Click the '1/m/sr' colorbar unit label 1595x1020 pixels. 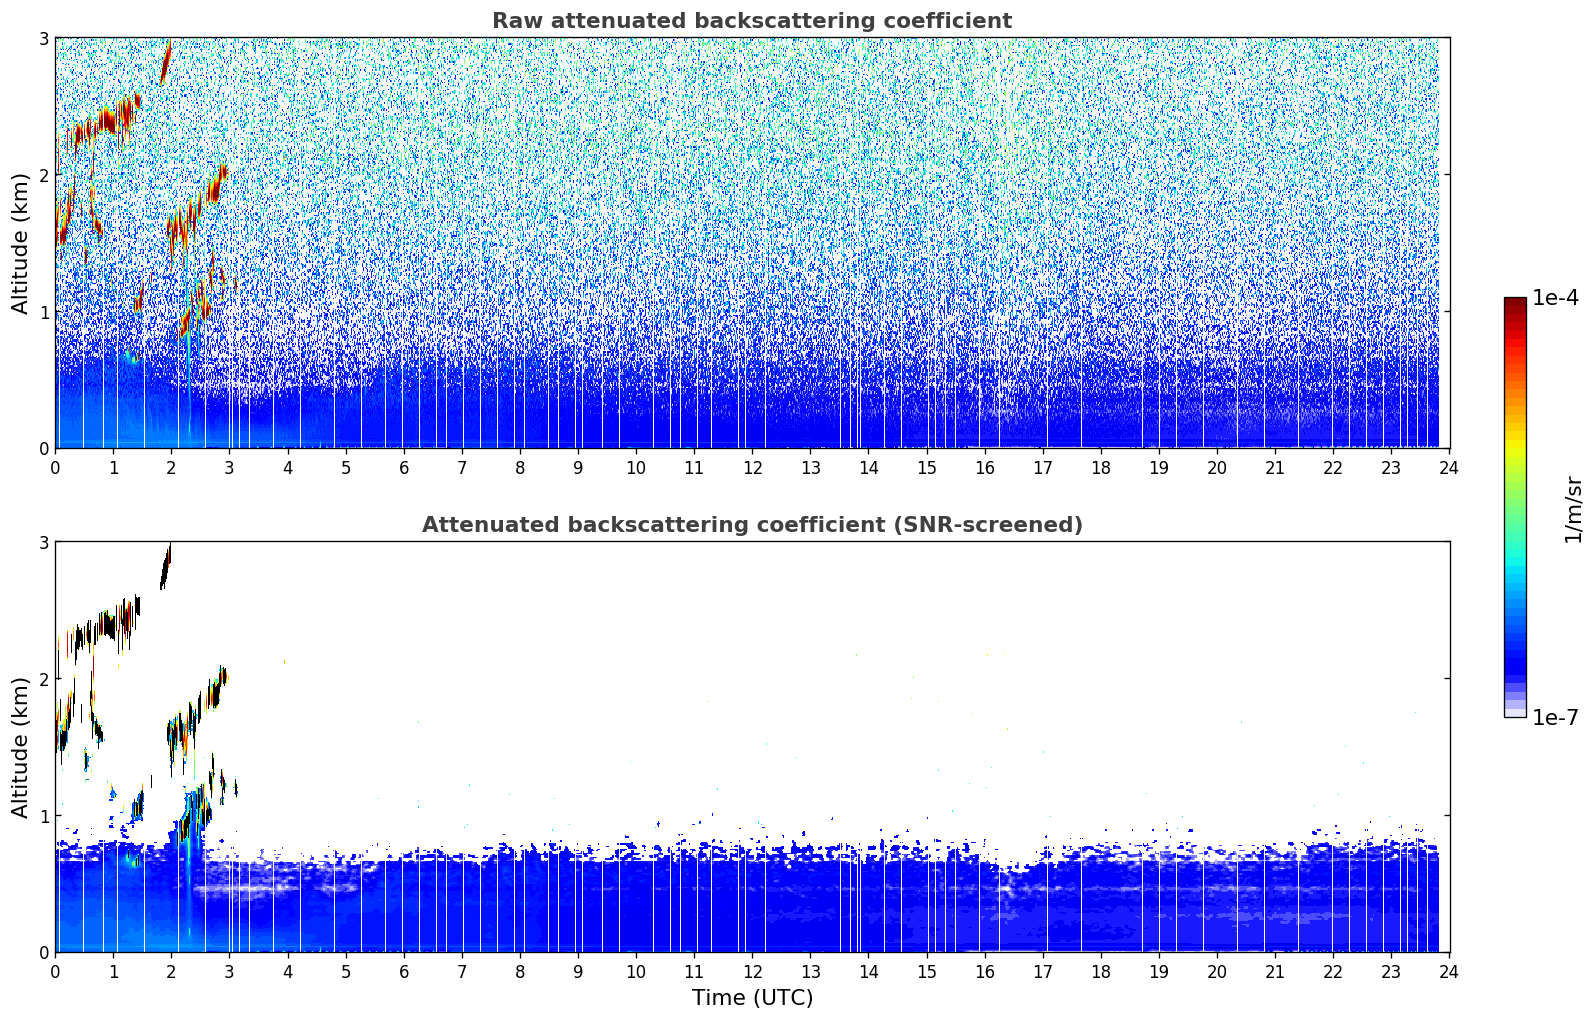click(x=1573, y=510)
